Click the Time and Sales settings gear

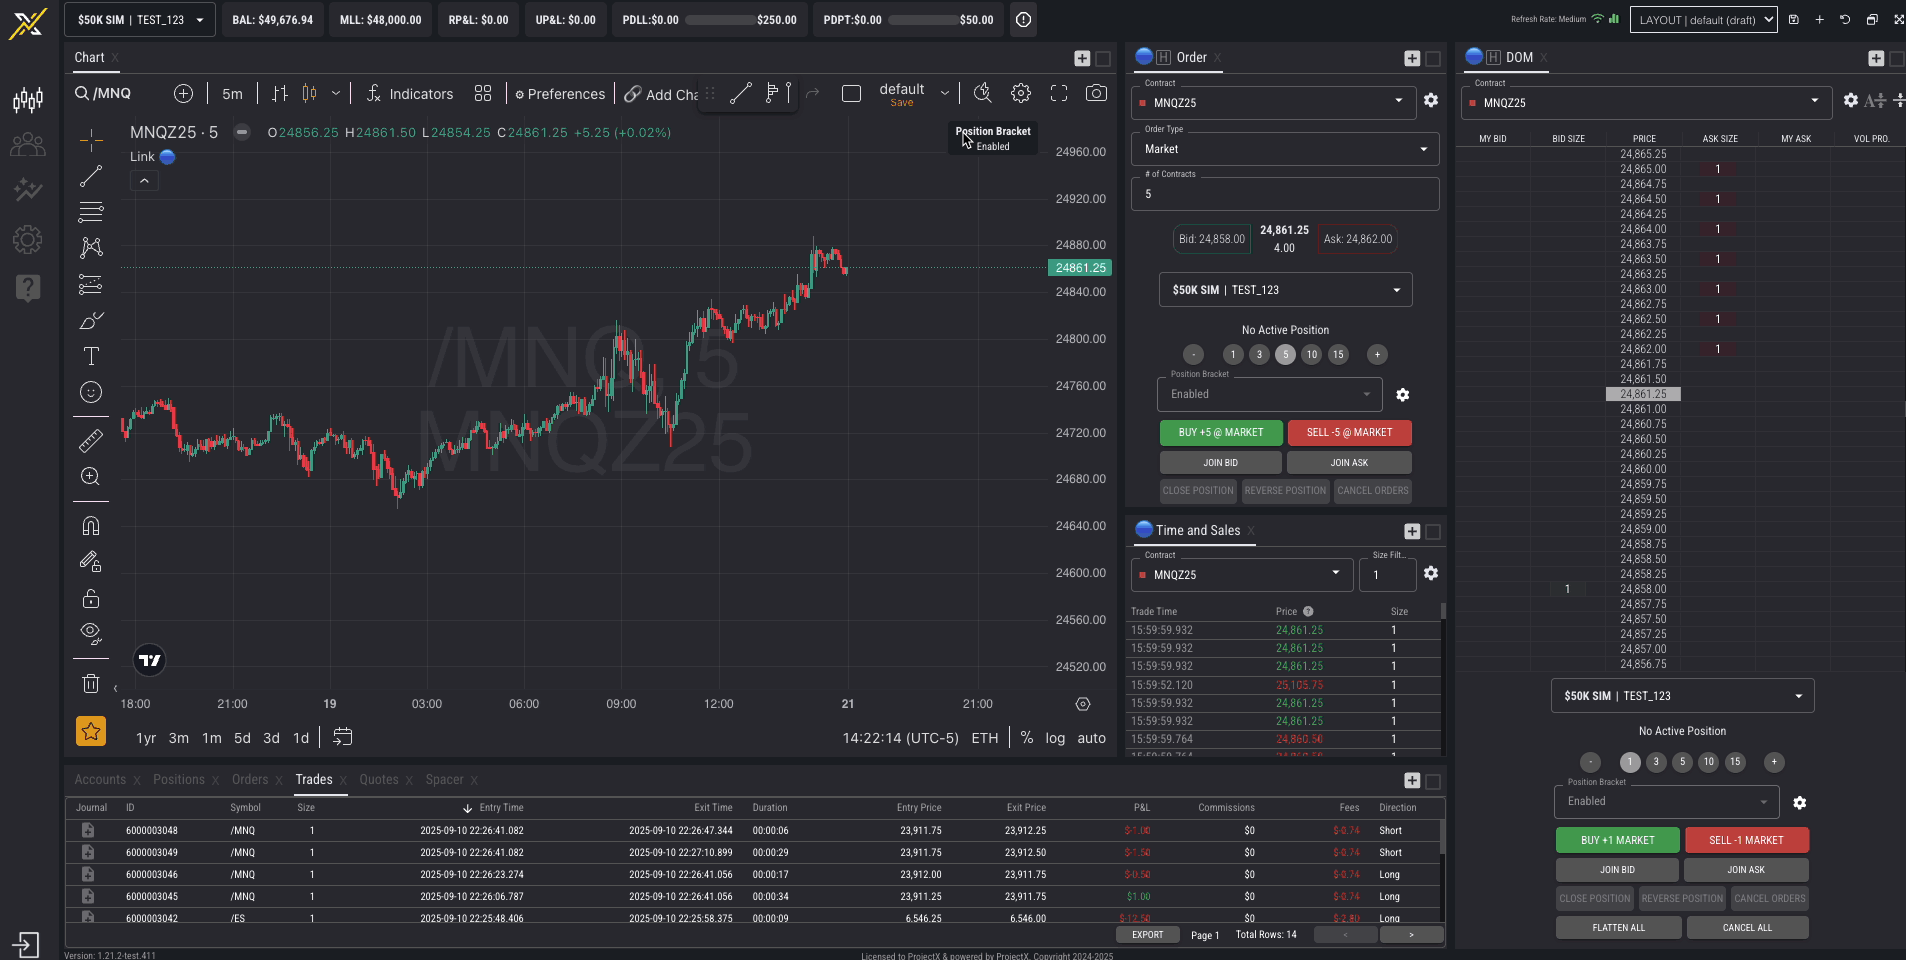click(x=1431, y=573)
